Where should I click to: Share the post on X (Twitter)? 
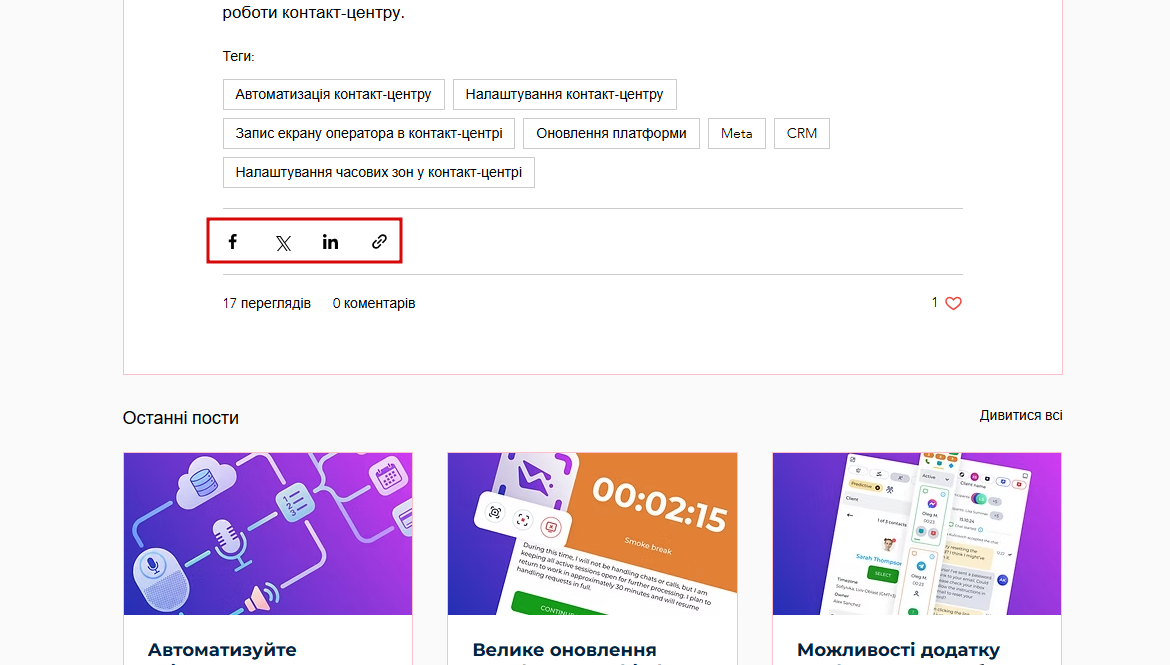(284, 243)
